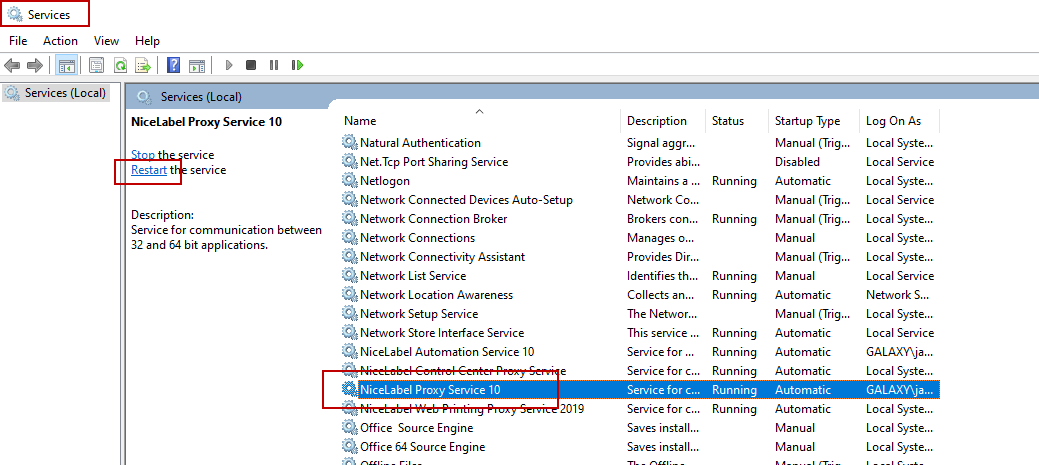Click 'Signal aggr...' description for Natural Authentication
This screenshot has height=465, width=1039.
(660, 142)
